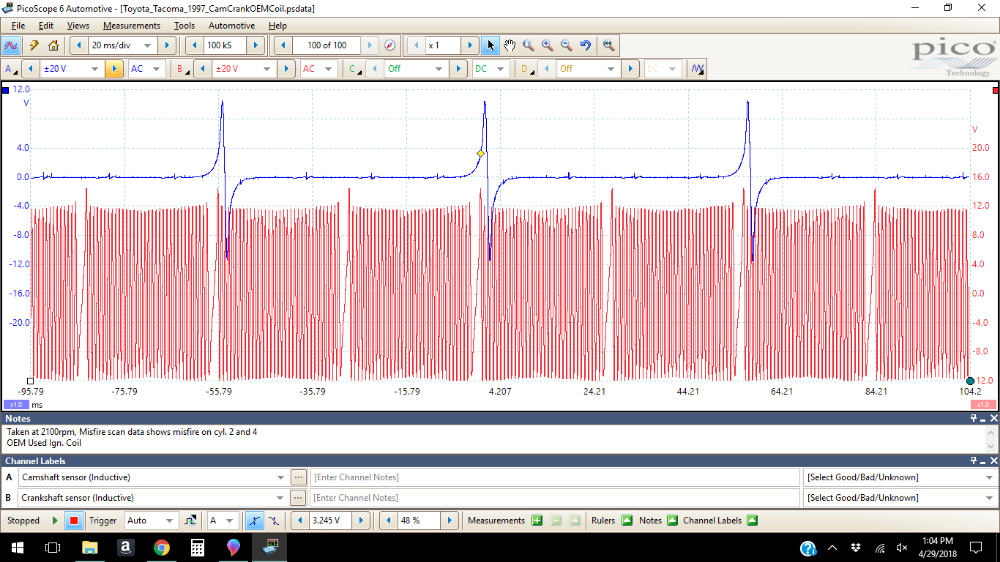Open Chrome from Windows taskbar

(x=161, y=547)
